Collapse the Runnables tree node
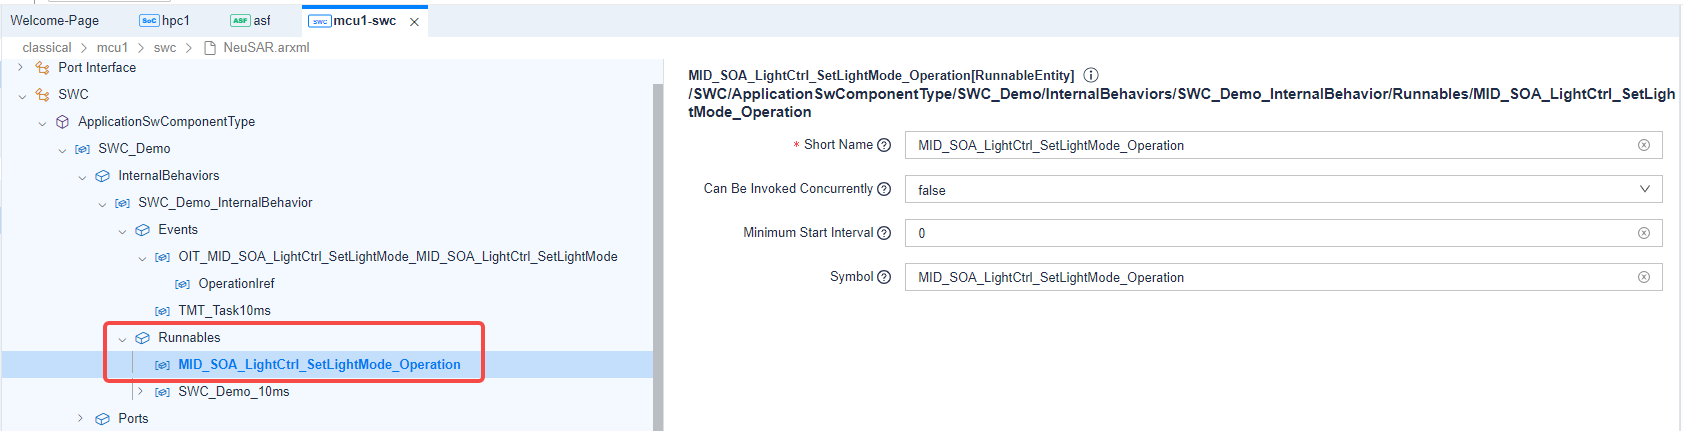 click(123, 339)
